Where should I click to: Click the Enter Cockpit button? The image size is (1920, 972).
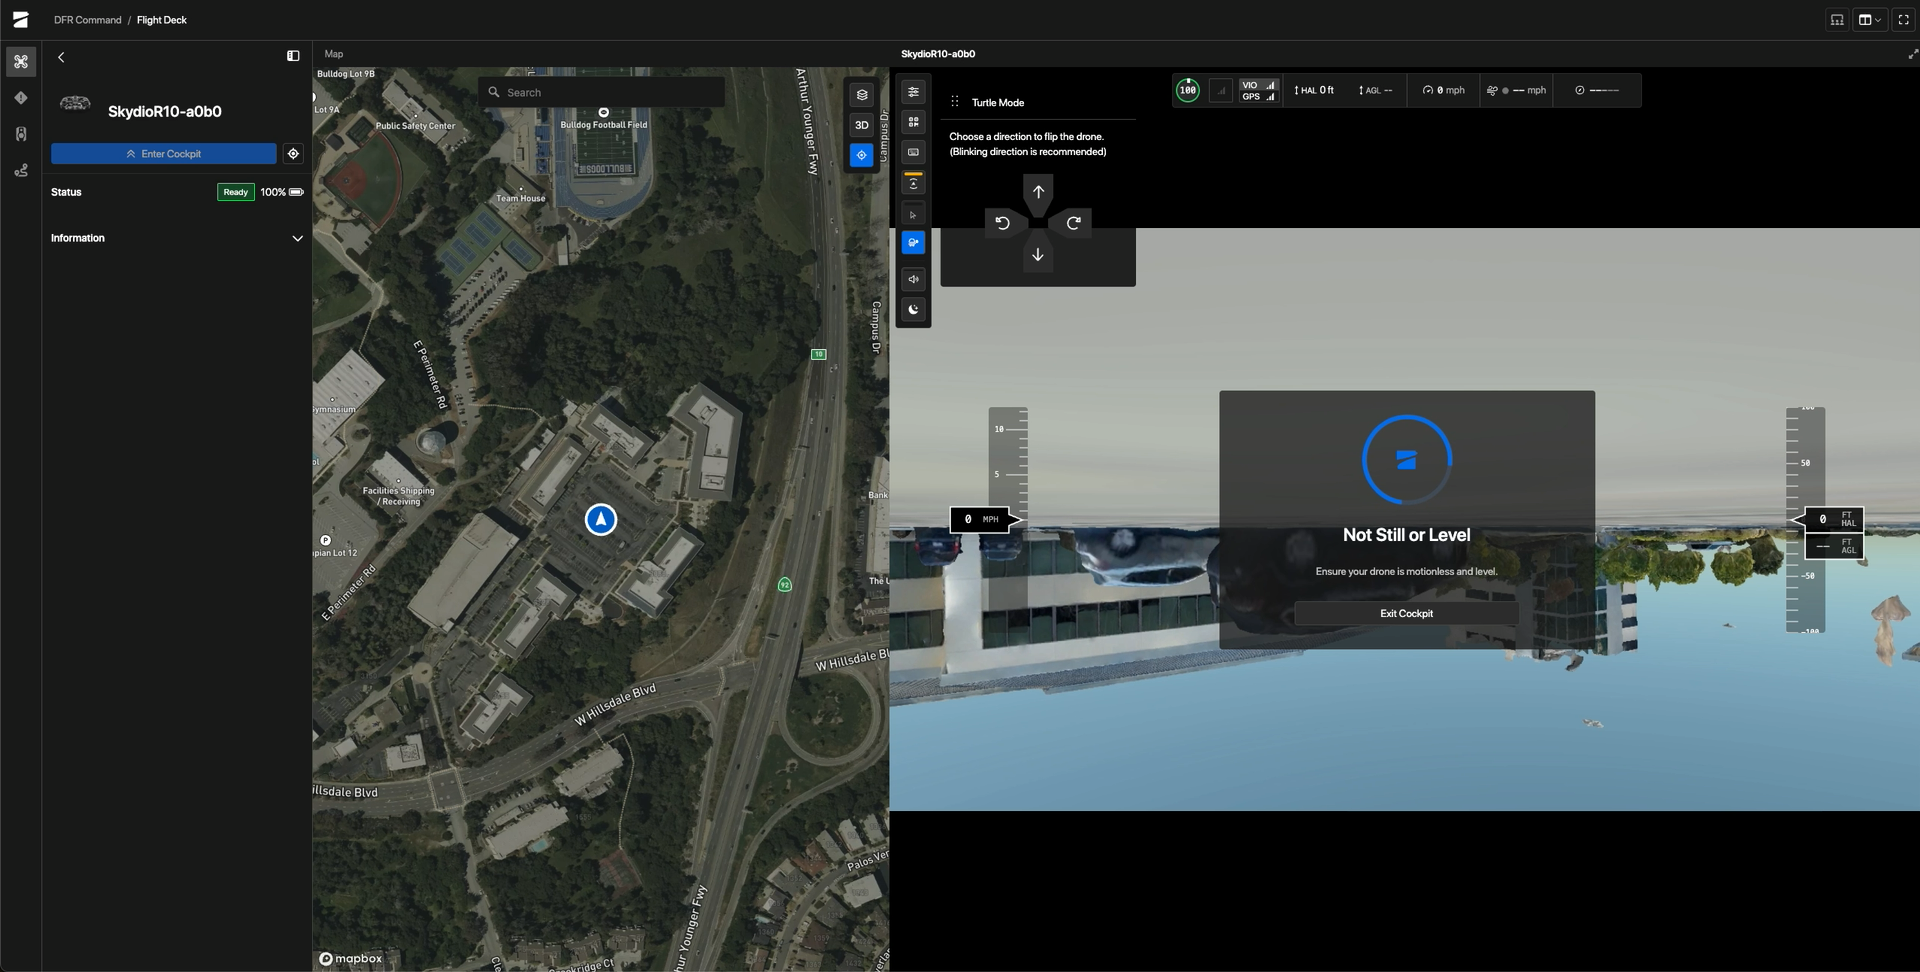(x=164, y=154)
